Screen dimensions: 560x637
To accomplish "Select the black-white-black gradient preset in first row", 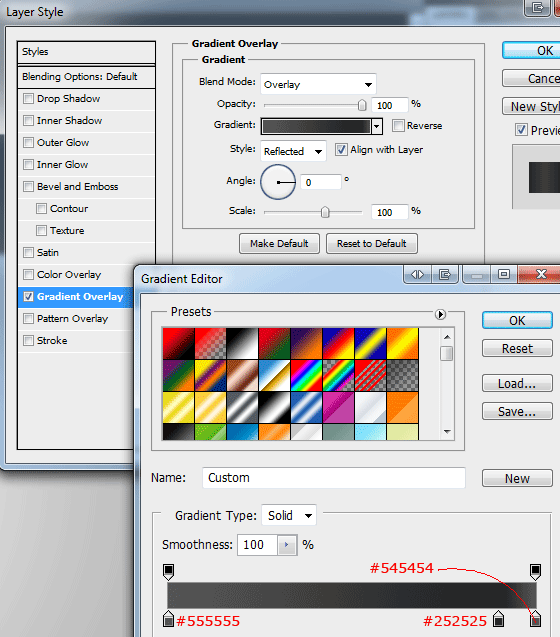I will click(x=242, y=344).
